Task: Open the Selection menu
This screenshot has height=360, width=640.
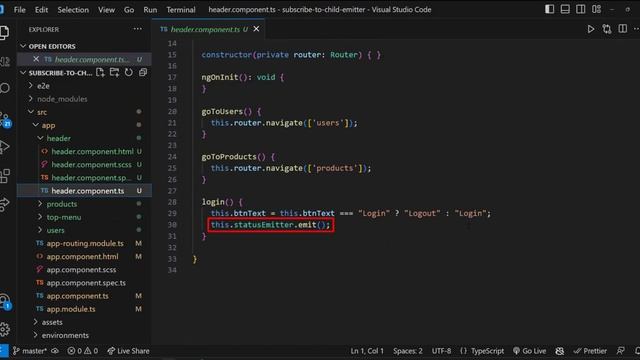Action: coord(73,9)
